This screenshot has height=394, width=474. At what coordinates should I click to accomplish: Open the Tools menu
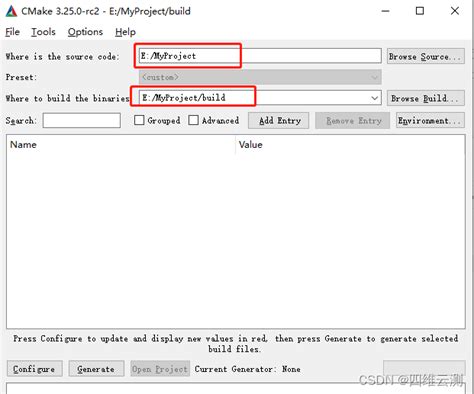tap(43, 32)
